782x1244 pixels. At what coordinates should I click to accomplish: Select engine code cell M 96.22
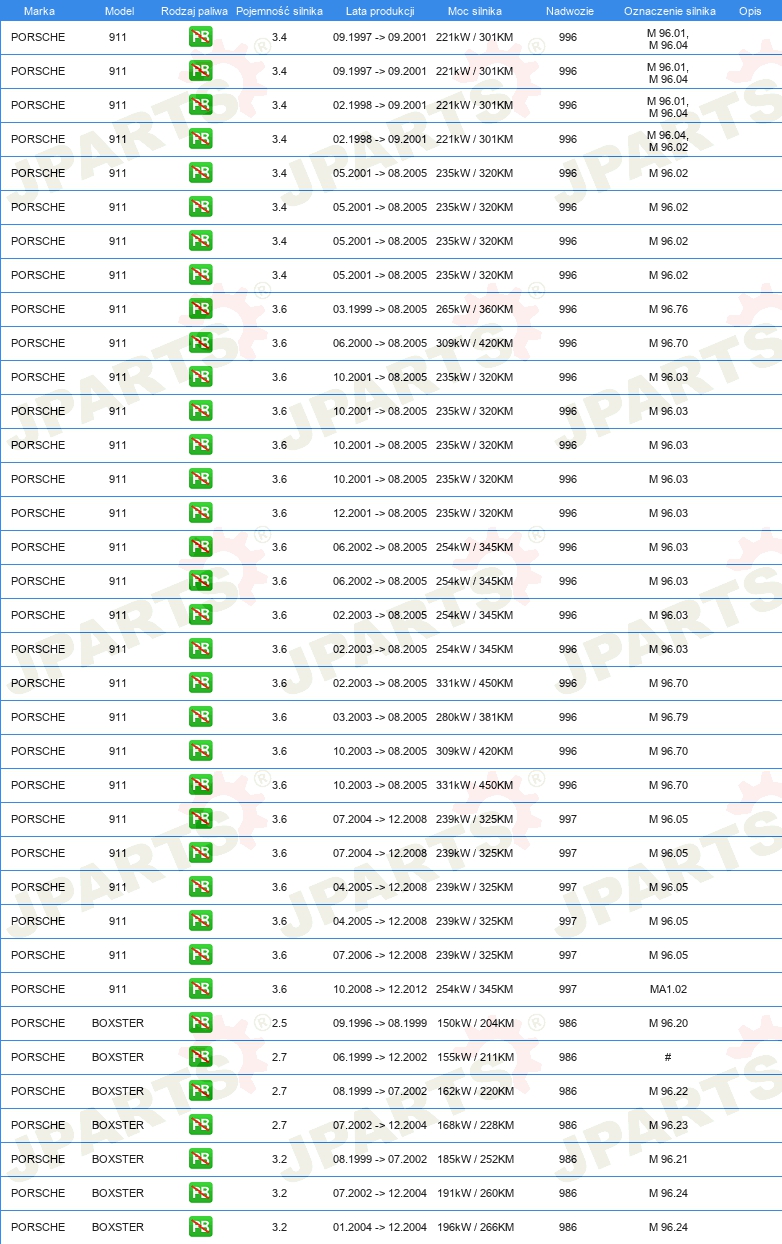coord(668,1091)
